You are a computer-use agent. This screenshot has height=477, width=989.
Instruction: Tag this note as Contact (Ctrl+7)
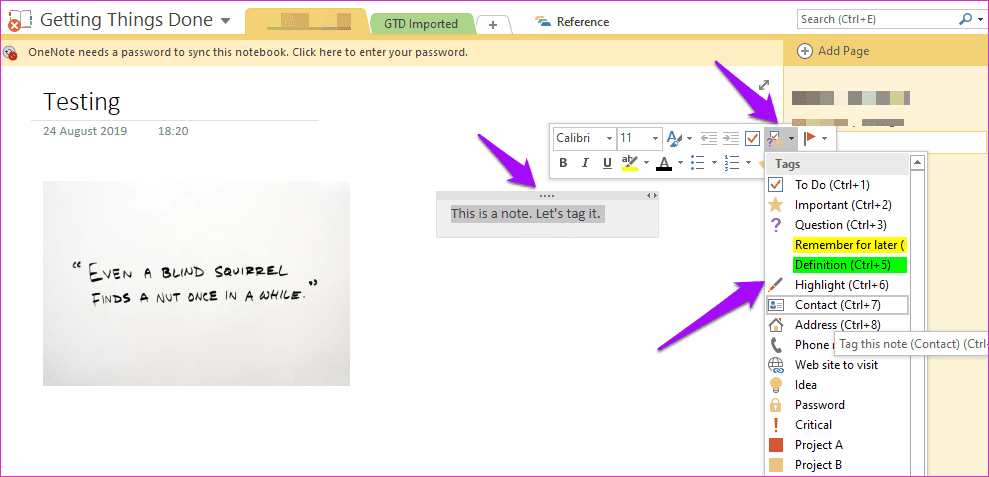[837, 305]
